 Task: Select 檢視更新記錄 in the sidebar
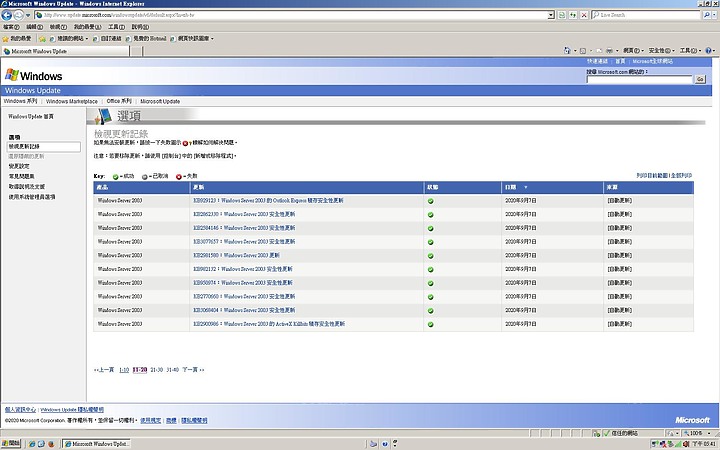pos(44,146)
